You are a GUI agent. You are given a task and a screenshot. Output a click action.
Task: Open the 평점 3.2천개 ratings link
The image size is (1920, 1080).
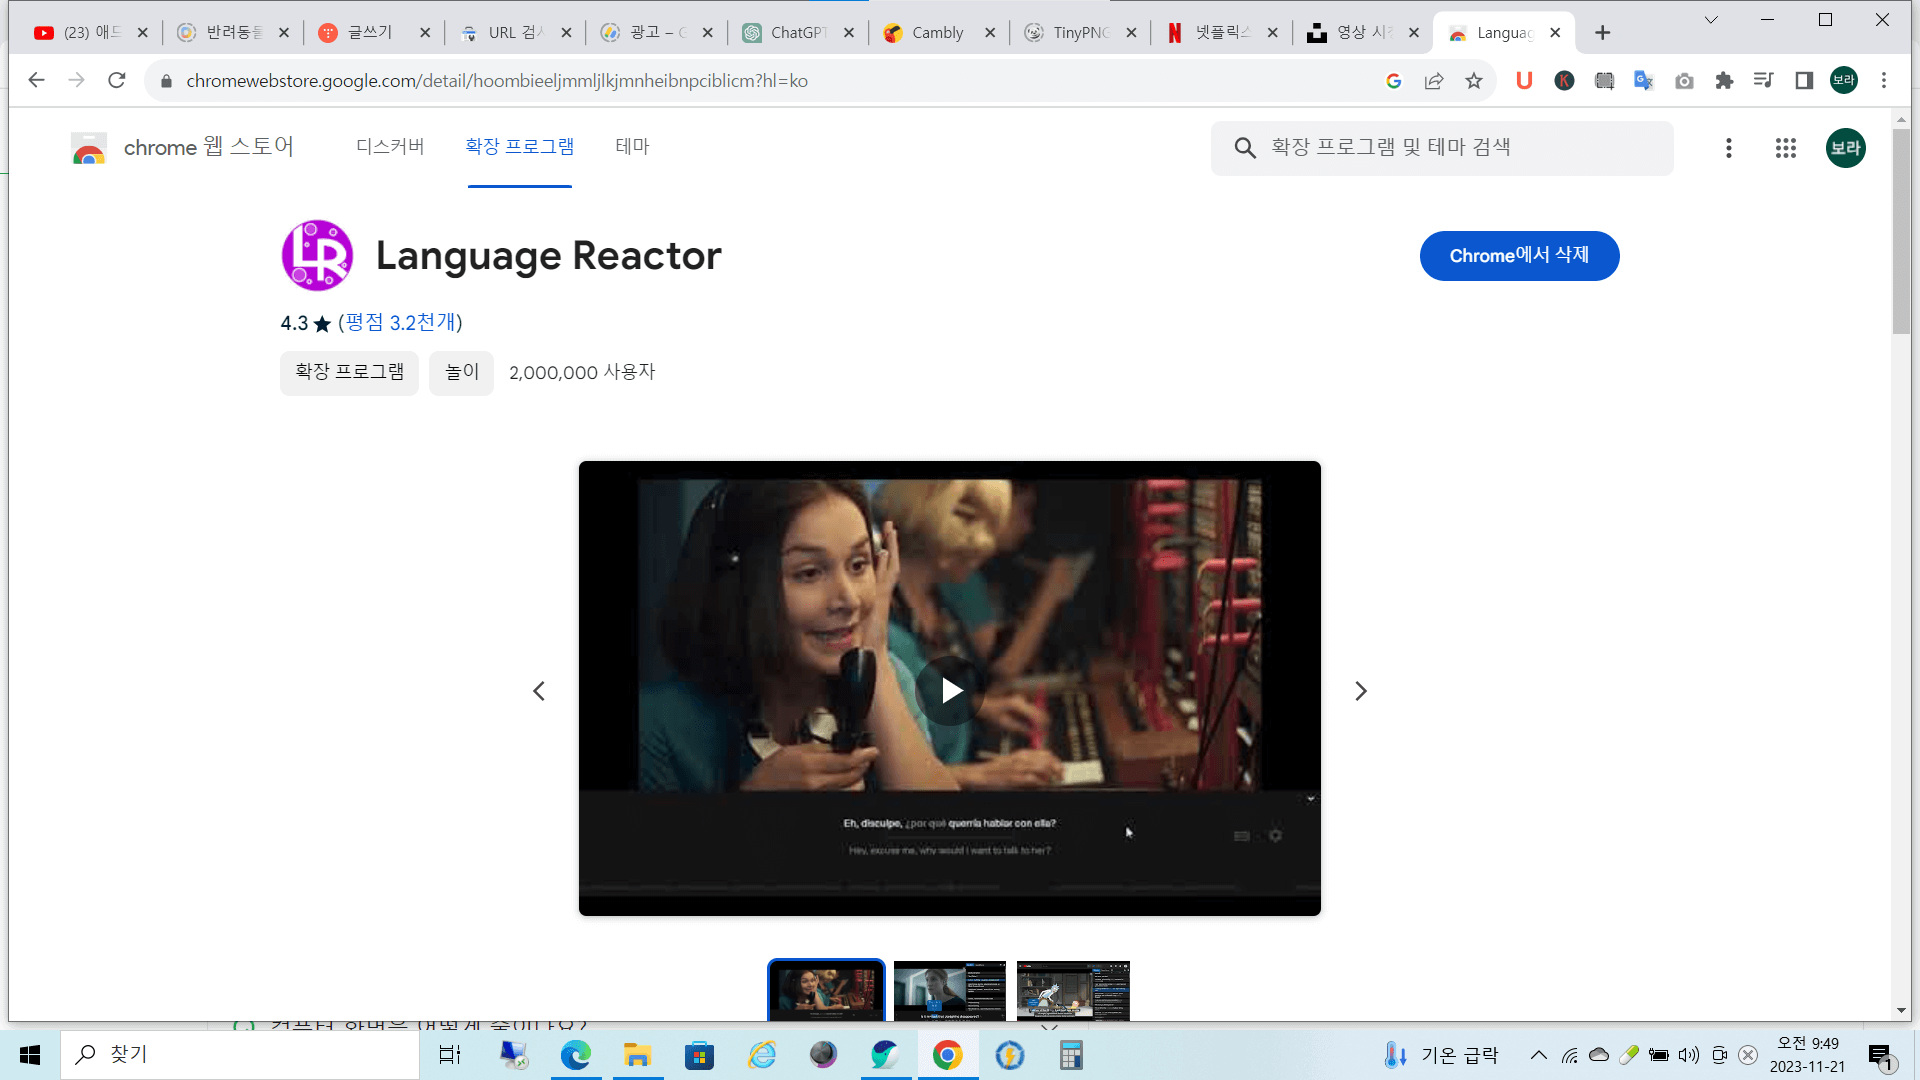click(400, 323)
